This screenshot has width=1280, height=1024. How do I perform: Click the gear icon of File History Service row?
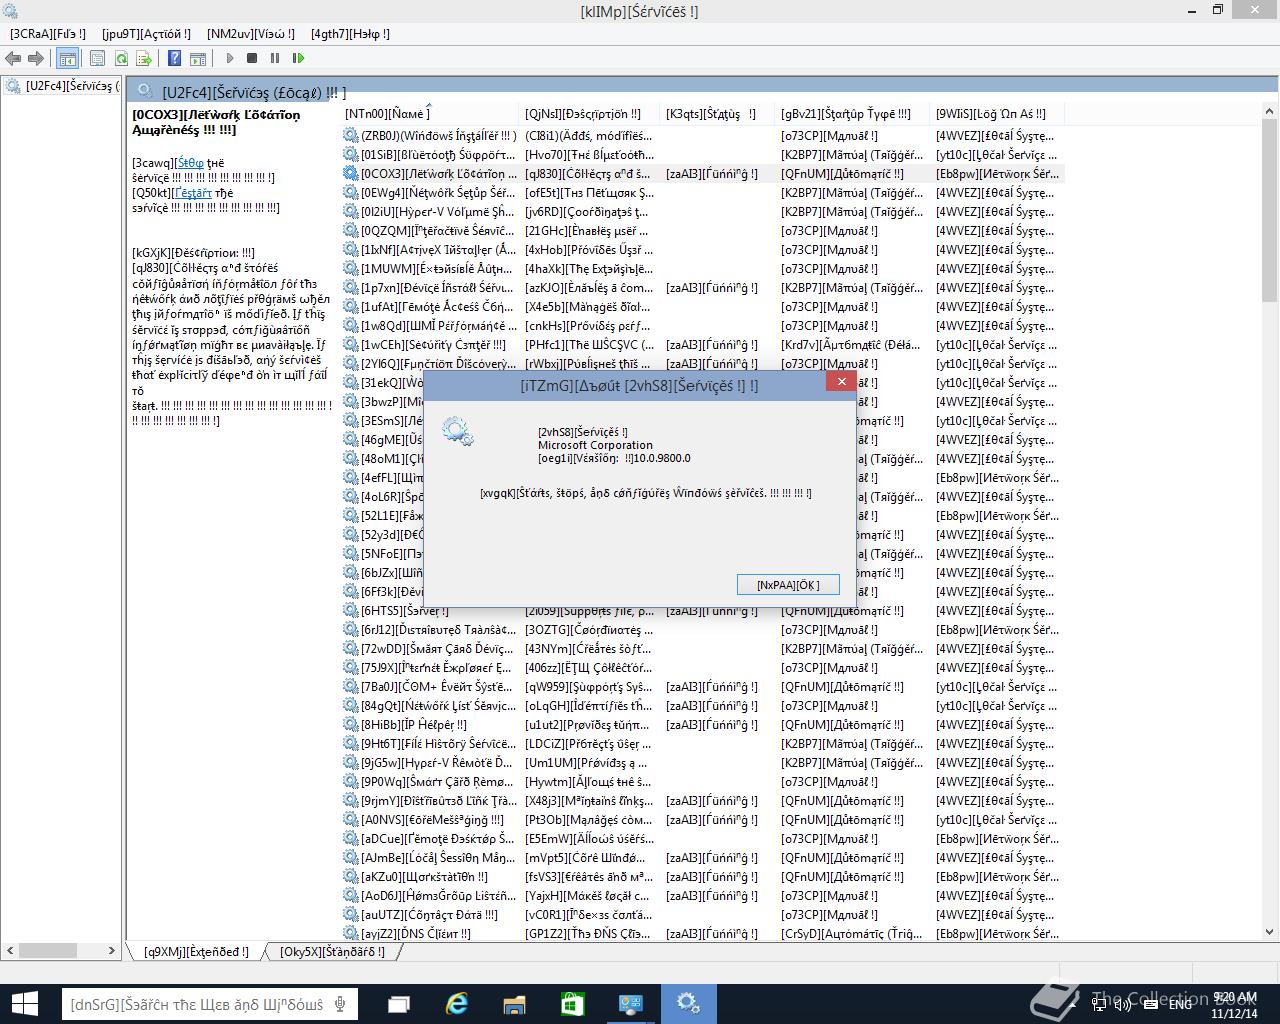350,743
